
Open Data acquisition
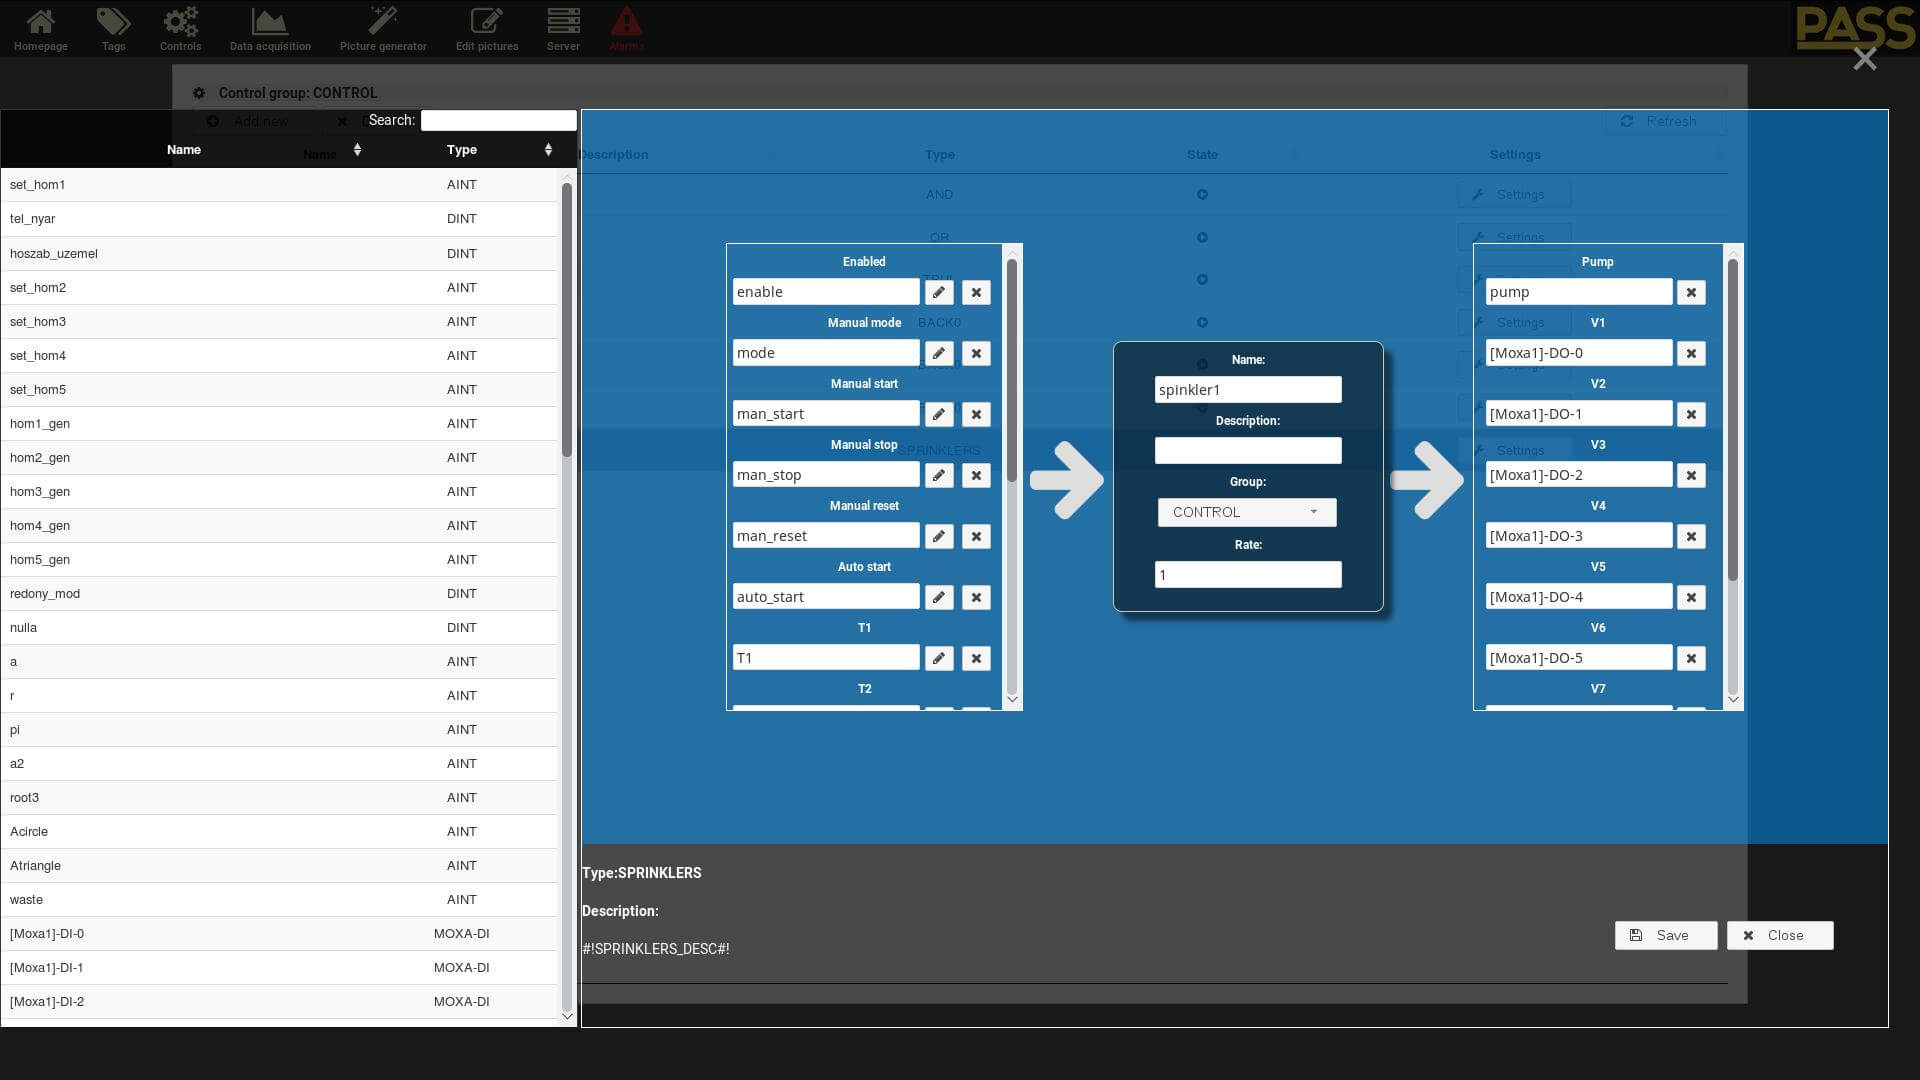(x=270, y=29)
